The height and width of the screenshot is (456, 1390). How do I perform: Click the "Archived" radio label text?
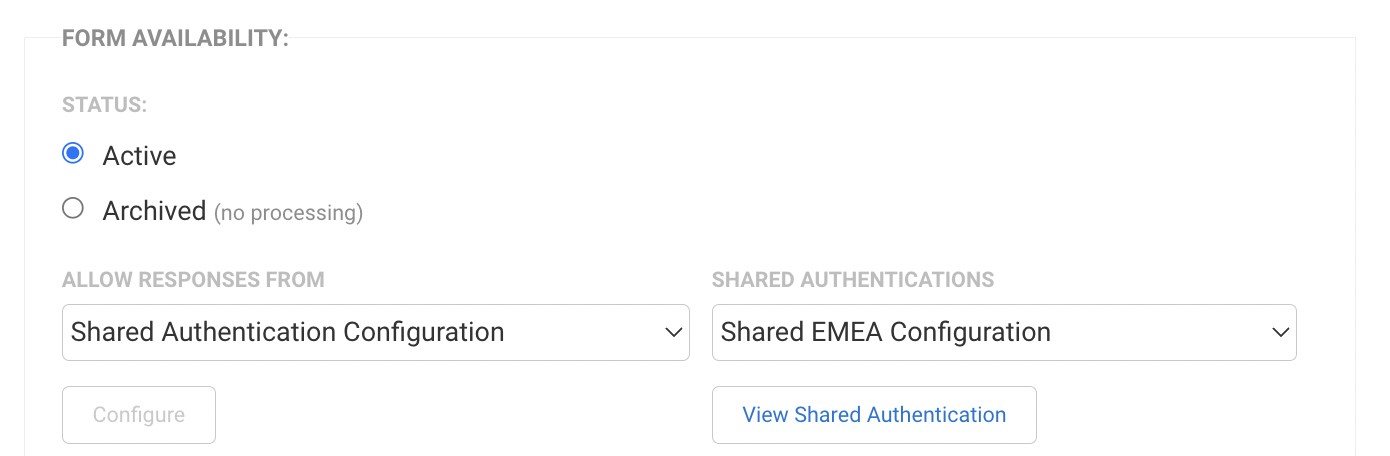click(x=154, y=211)
